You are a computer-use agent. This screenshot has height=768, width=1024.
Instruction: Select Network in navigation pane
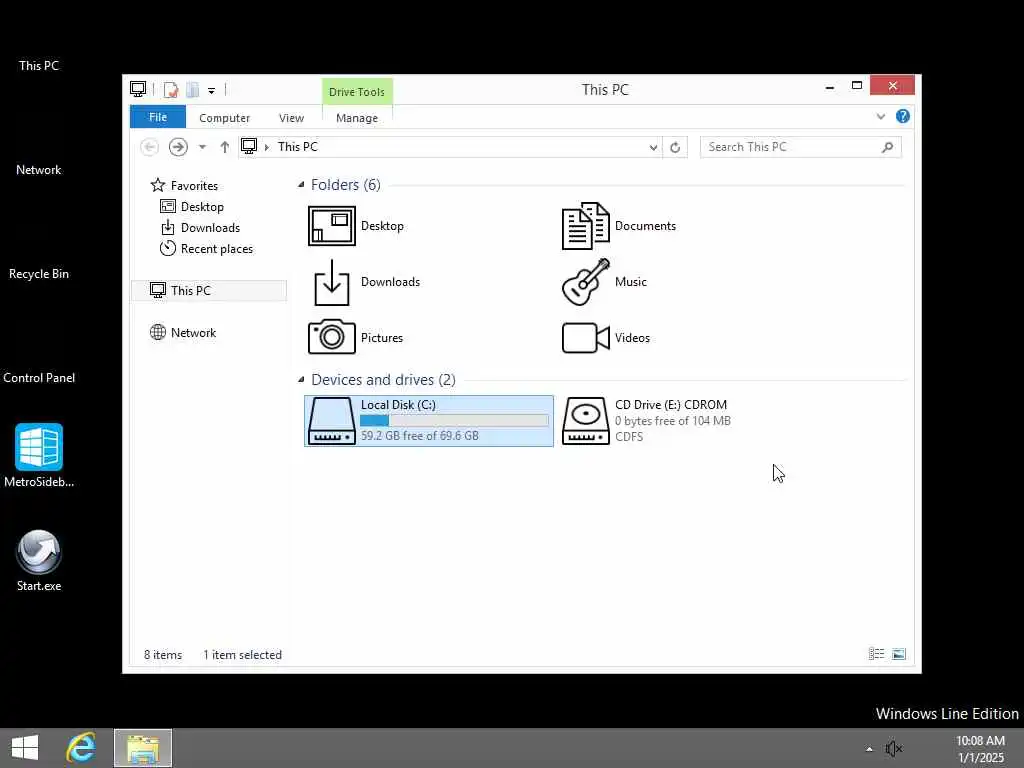[183, 332]
